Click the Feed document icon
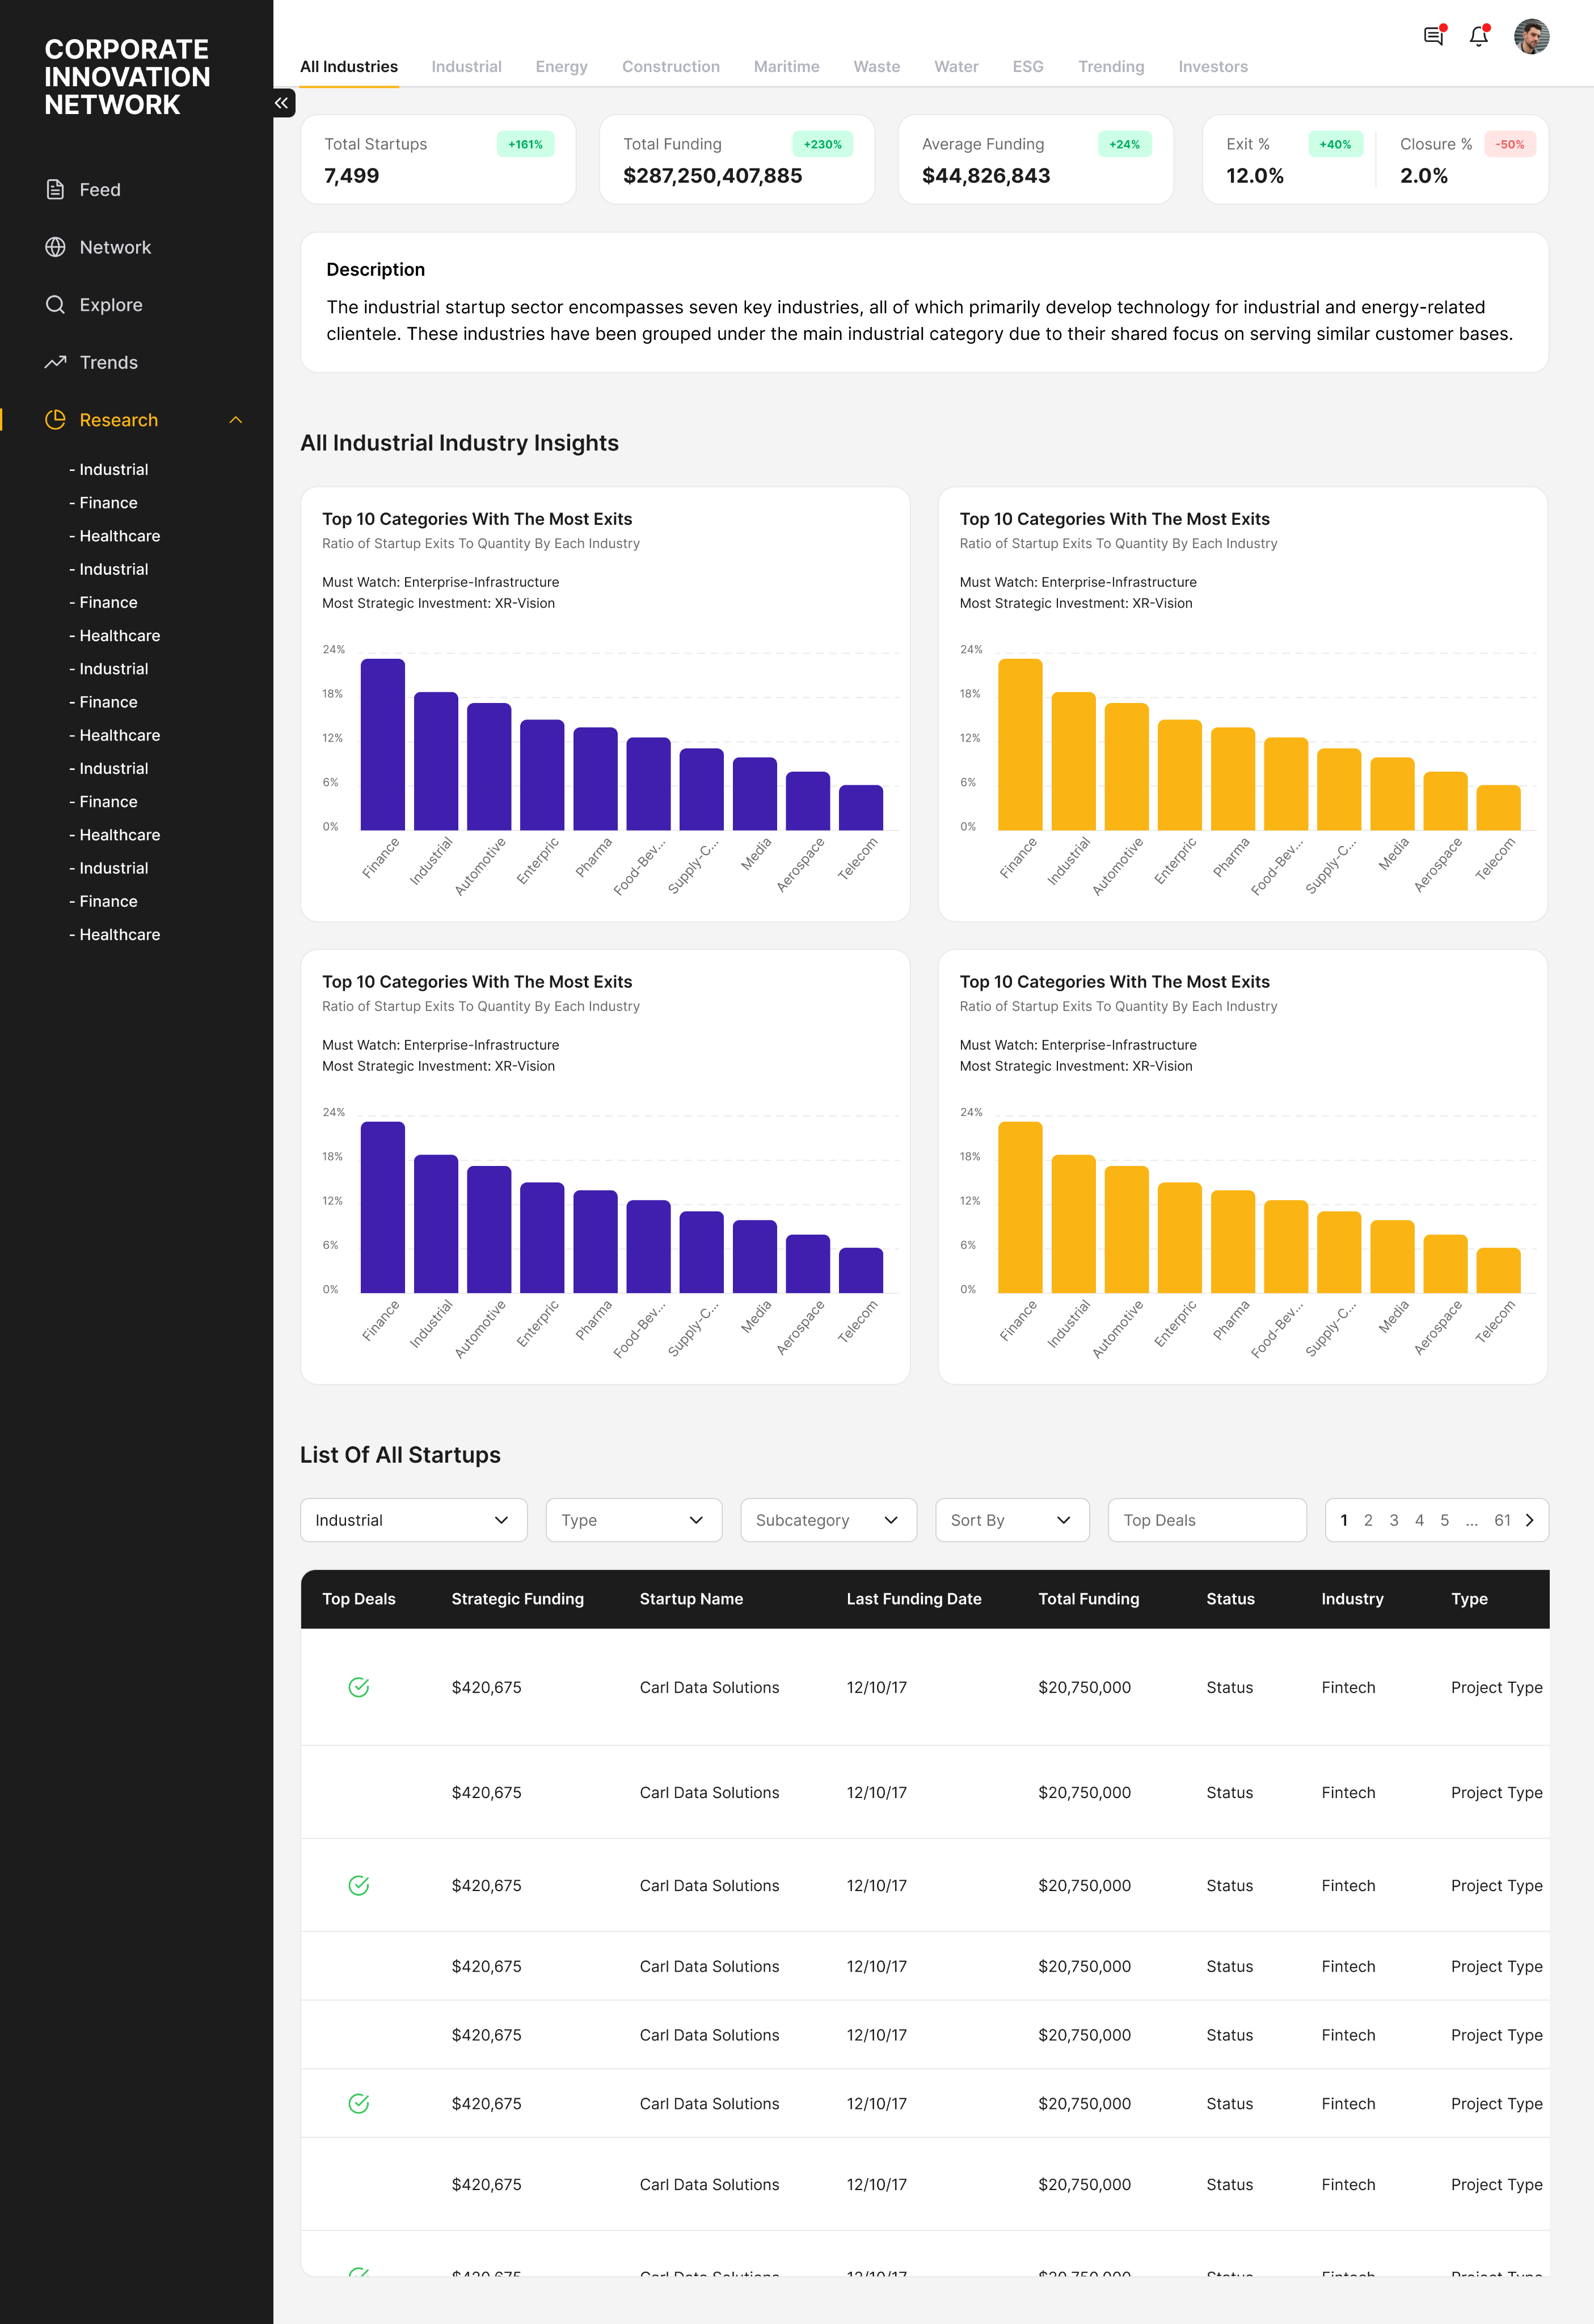 (55, 190)
